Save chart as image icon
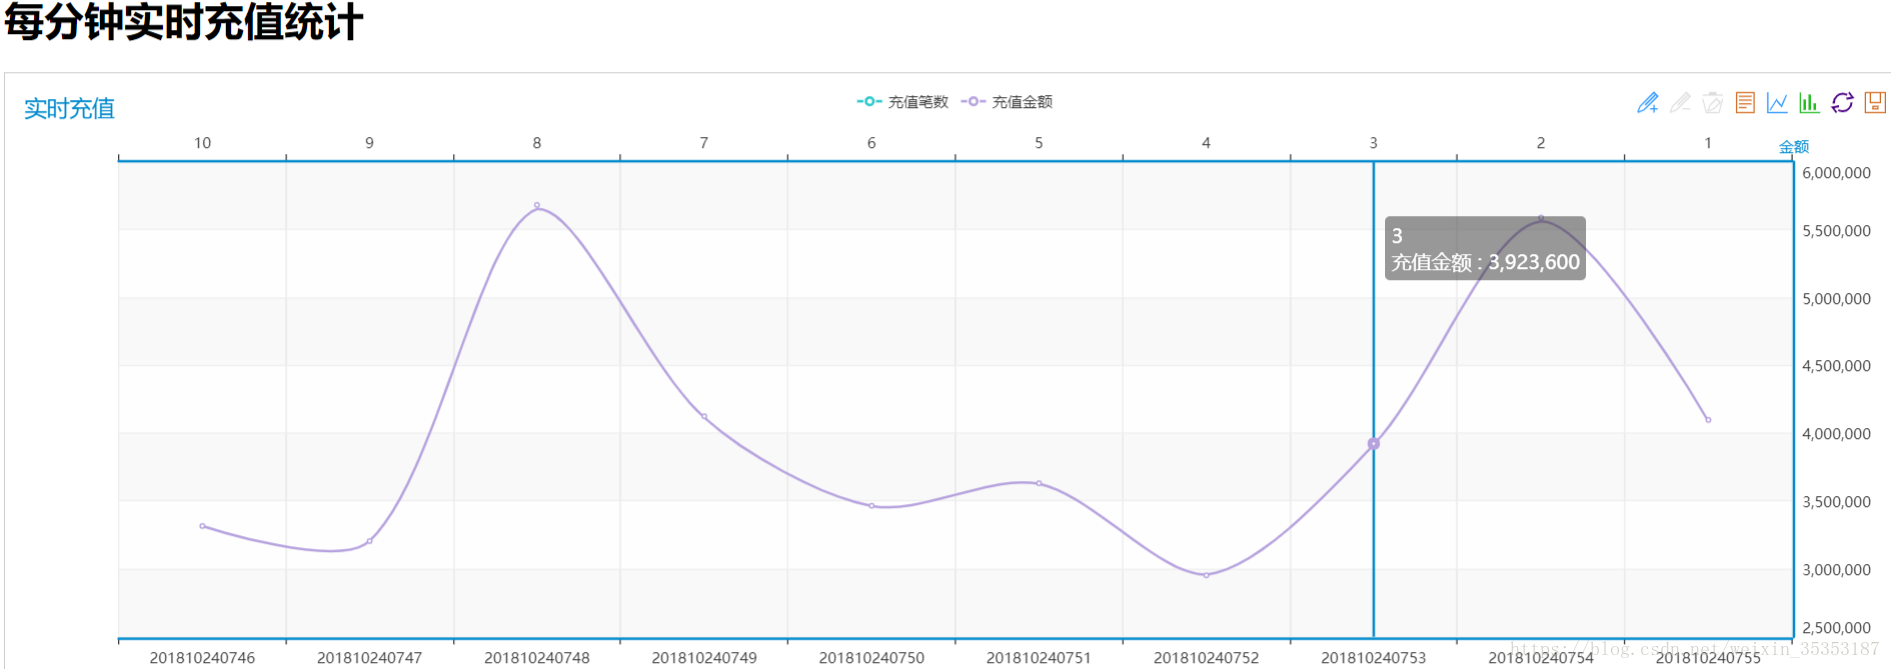 click(x=1875, y=103)
